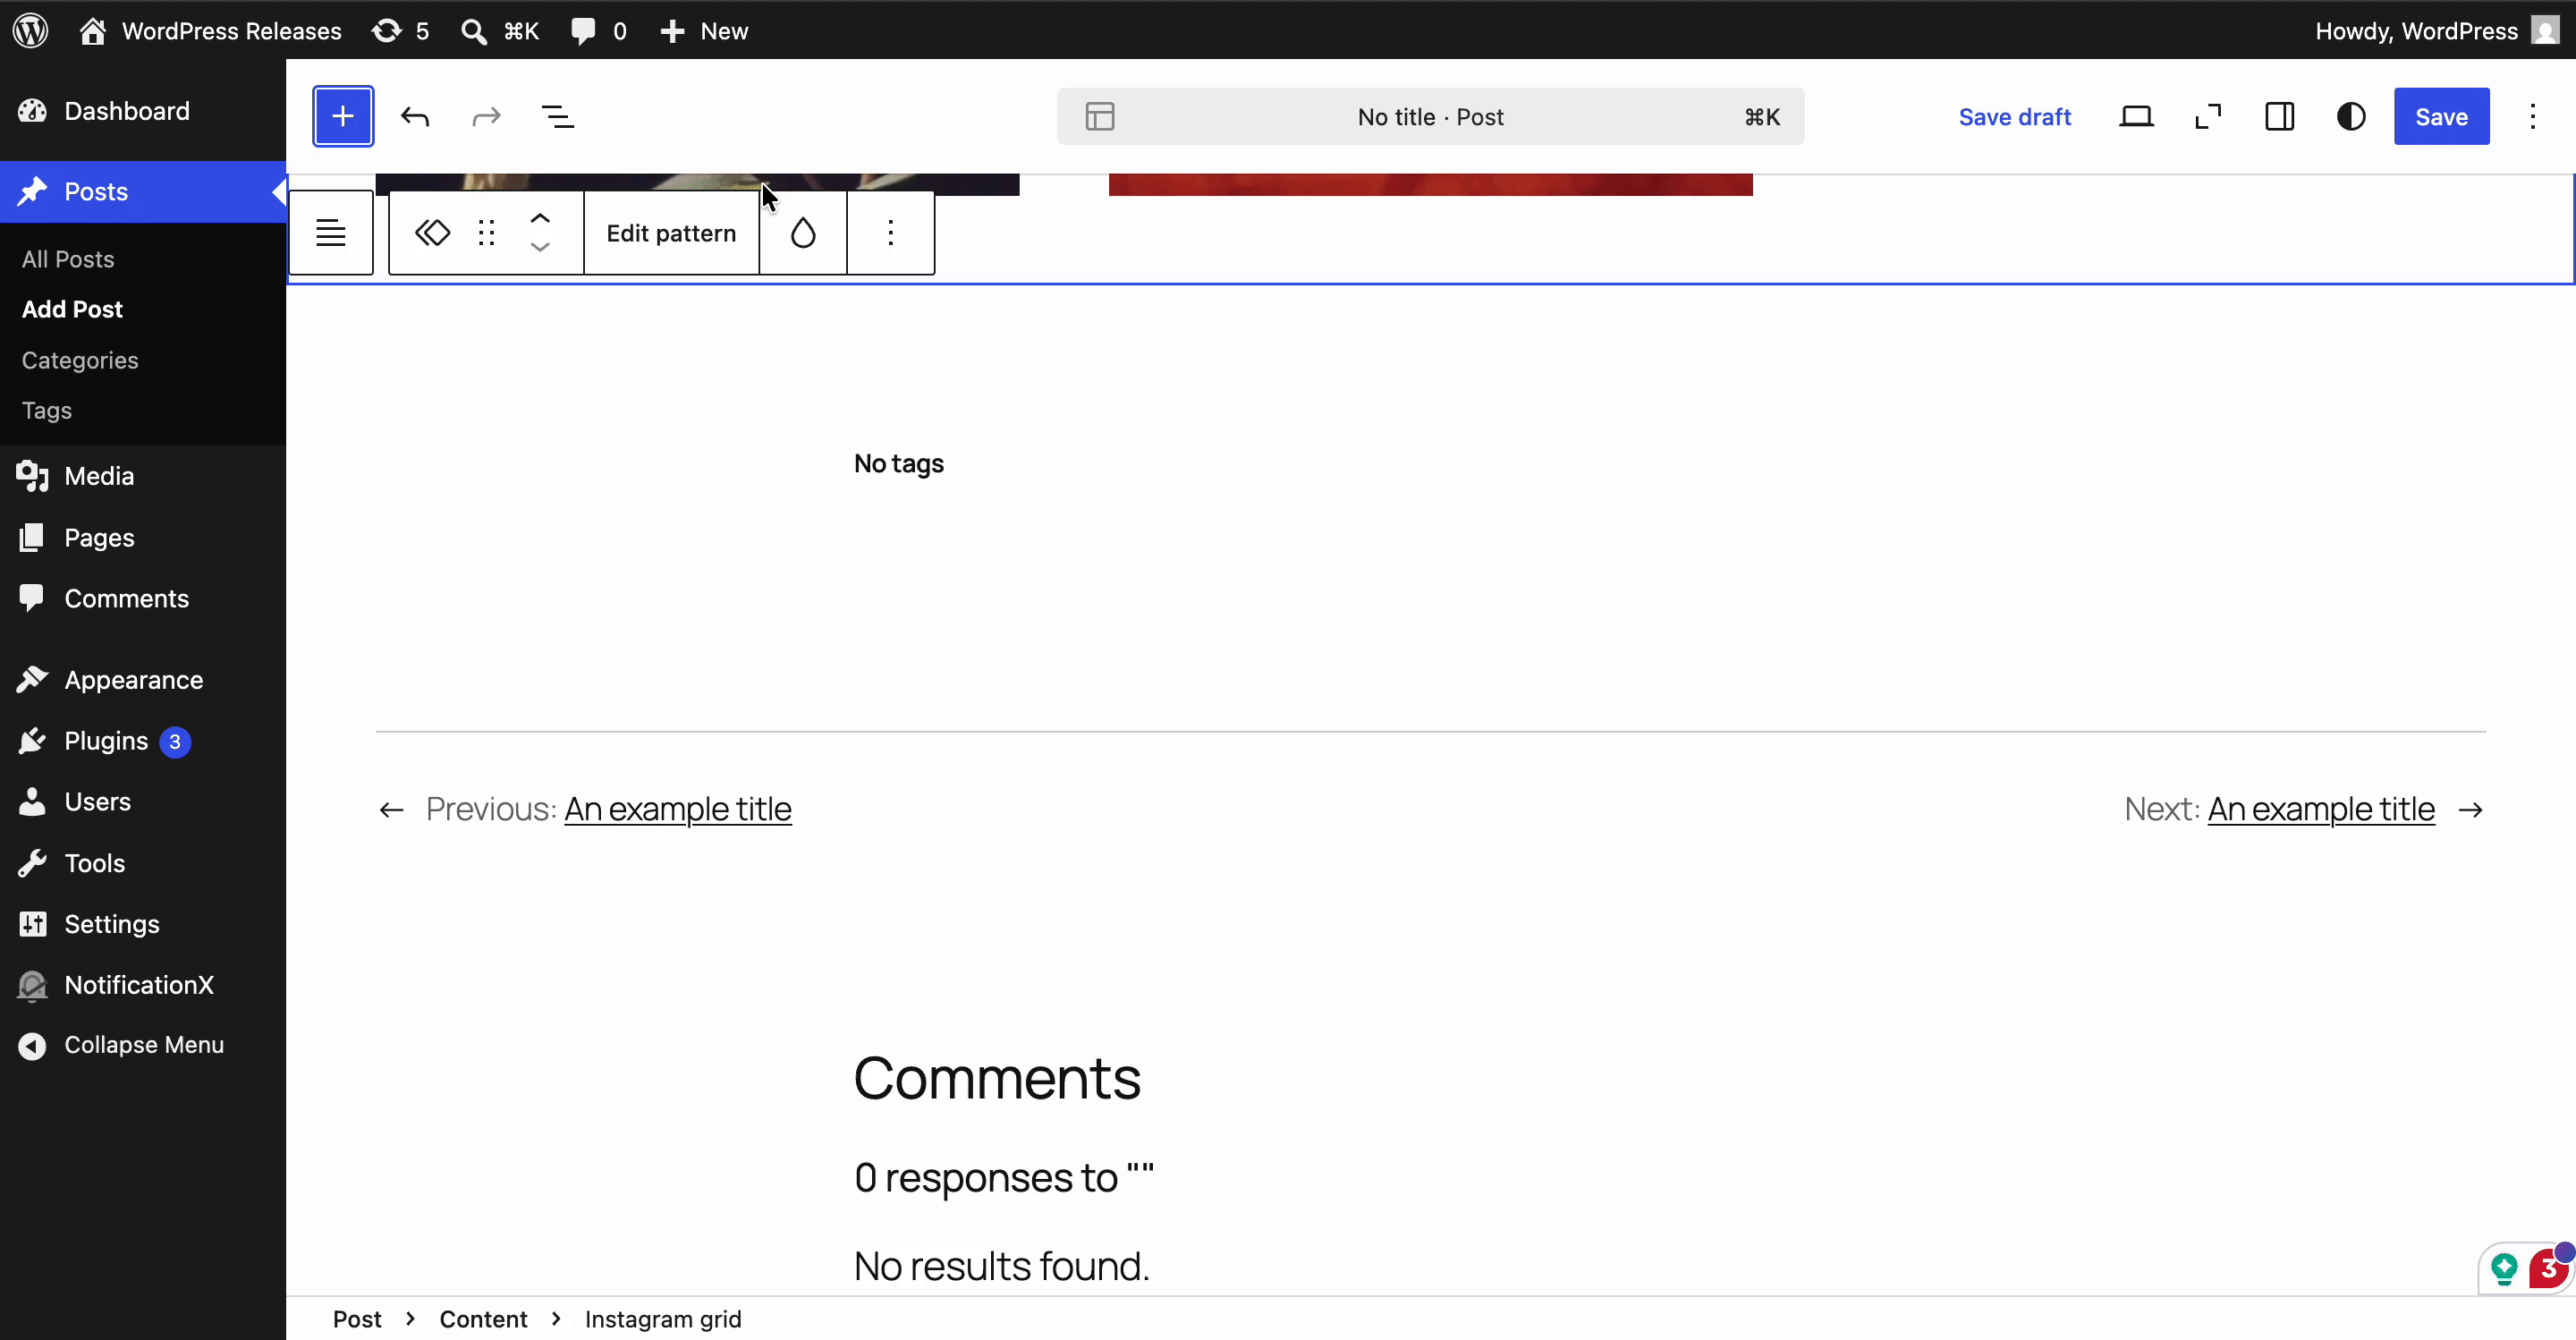Click the pattern block type icon
This screenshot has height=1340, width=2576.
click(432, 233)
